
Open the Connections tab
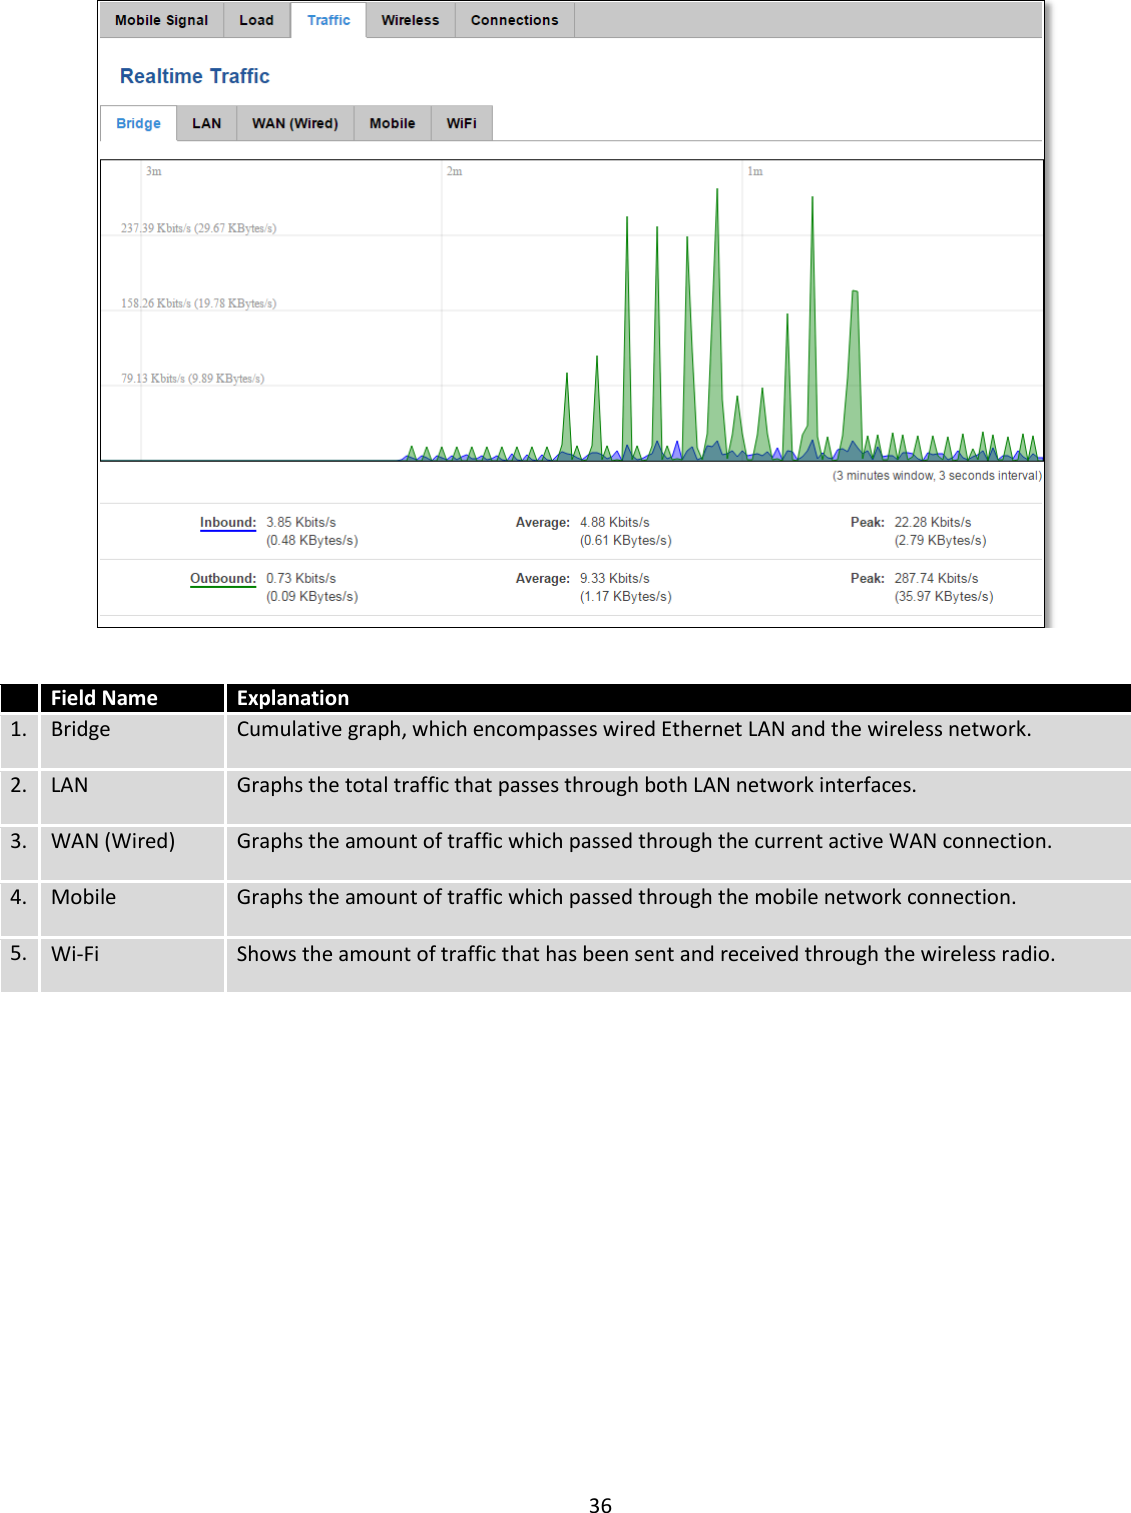[513, 19]
